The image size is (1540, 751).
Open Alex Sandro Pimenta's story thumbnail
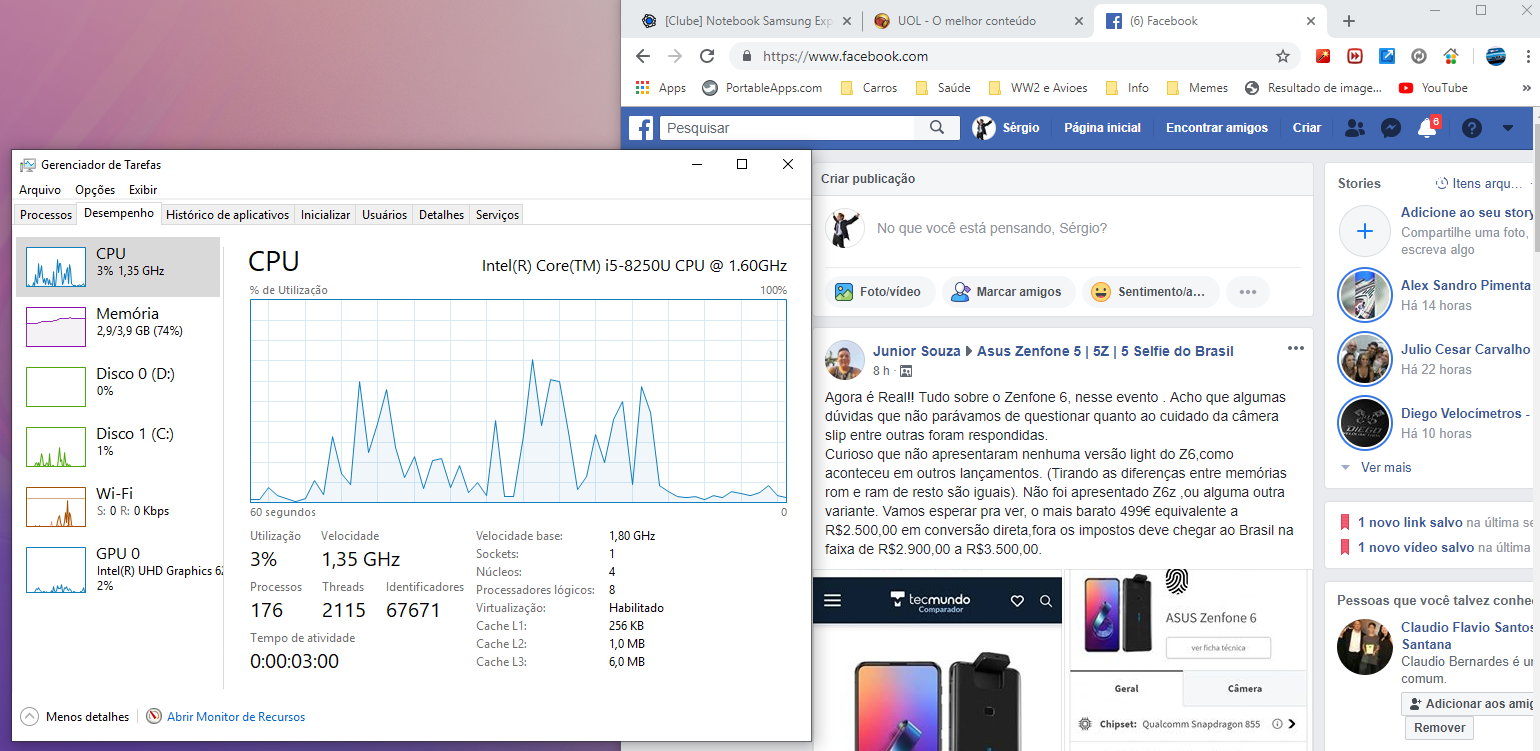1365,295
